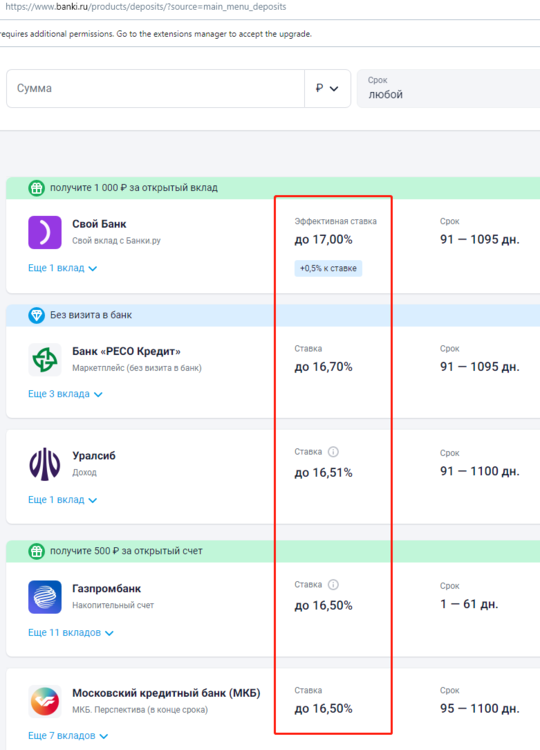Click the info icon next to Уралсиб Ставка
The image size is (540, 750).
[x=333, y=452]
